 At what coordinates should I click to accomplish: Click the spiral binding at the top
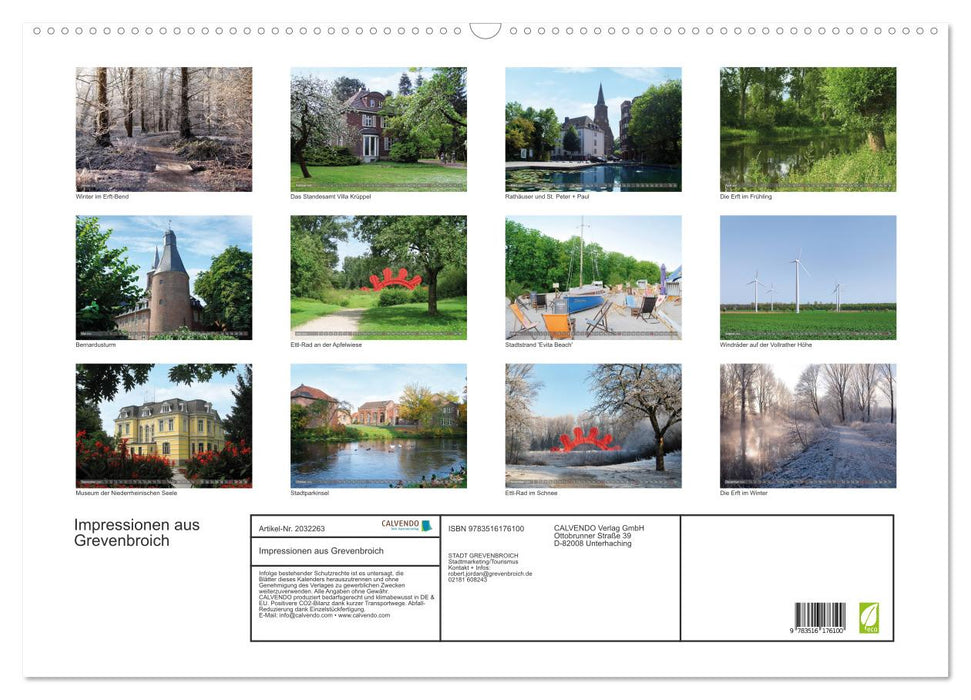tap(485, 33)
